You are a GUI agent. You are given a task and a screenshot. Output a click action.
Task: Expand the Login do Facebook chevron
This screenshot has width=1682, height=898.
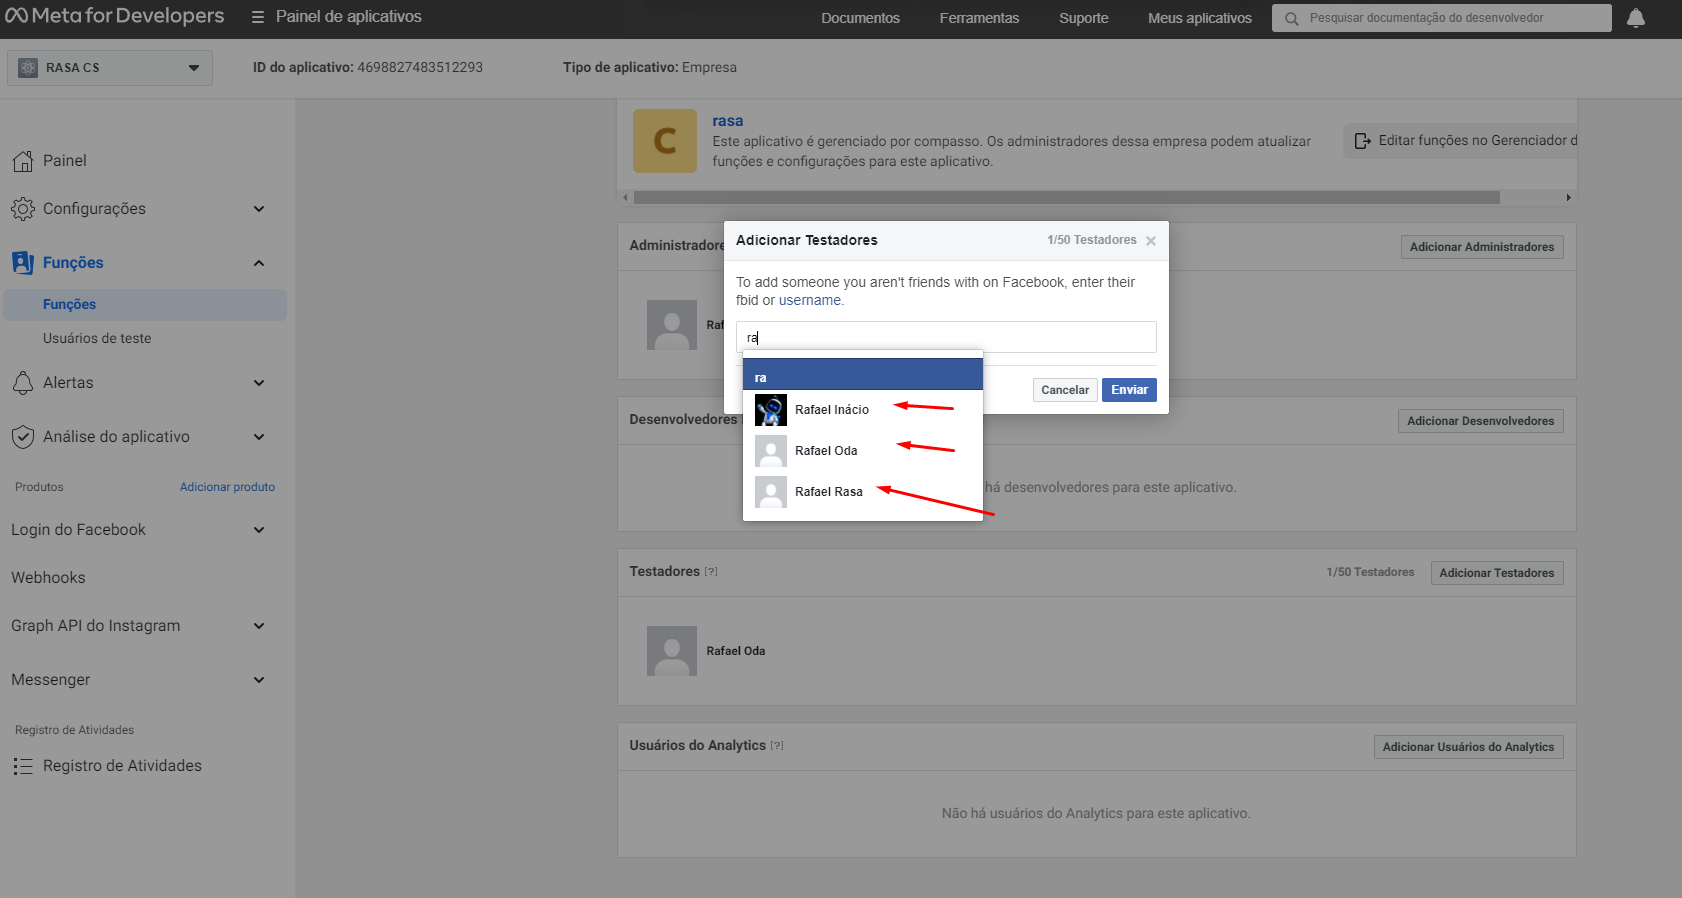(x=259, y=530)
